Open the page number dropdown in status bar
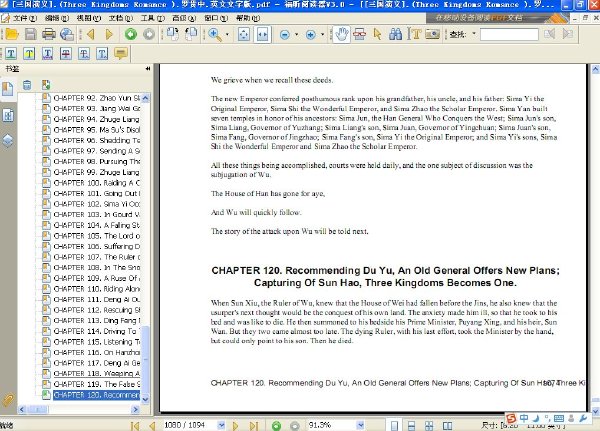The width and height of the screenshot is (600, 431). coord(221,425)
